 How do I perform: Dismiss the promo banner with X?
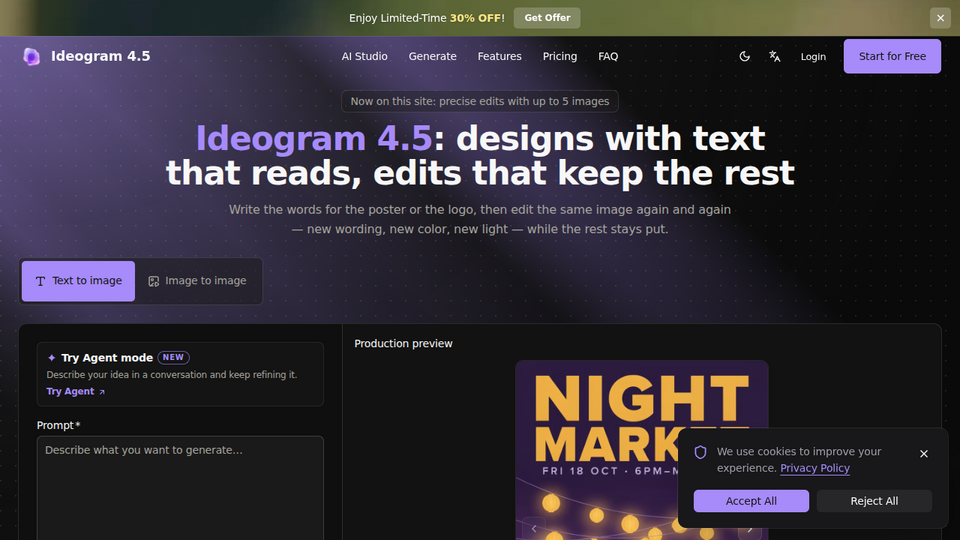pos(940,18)
